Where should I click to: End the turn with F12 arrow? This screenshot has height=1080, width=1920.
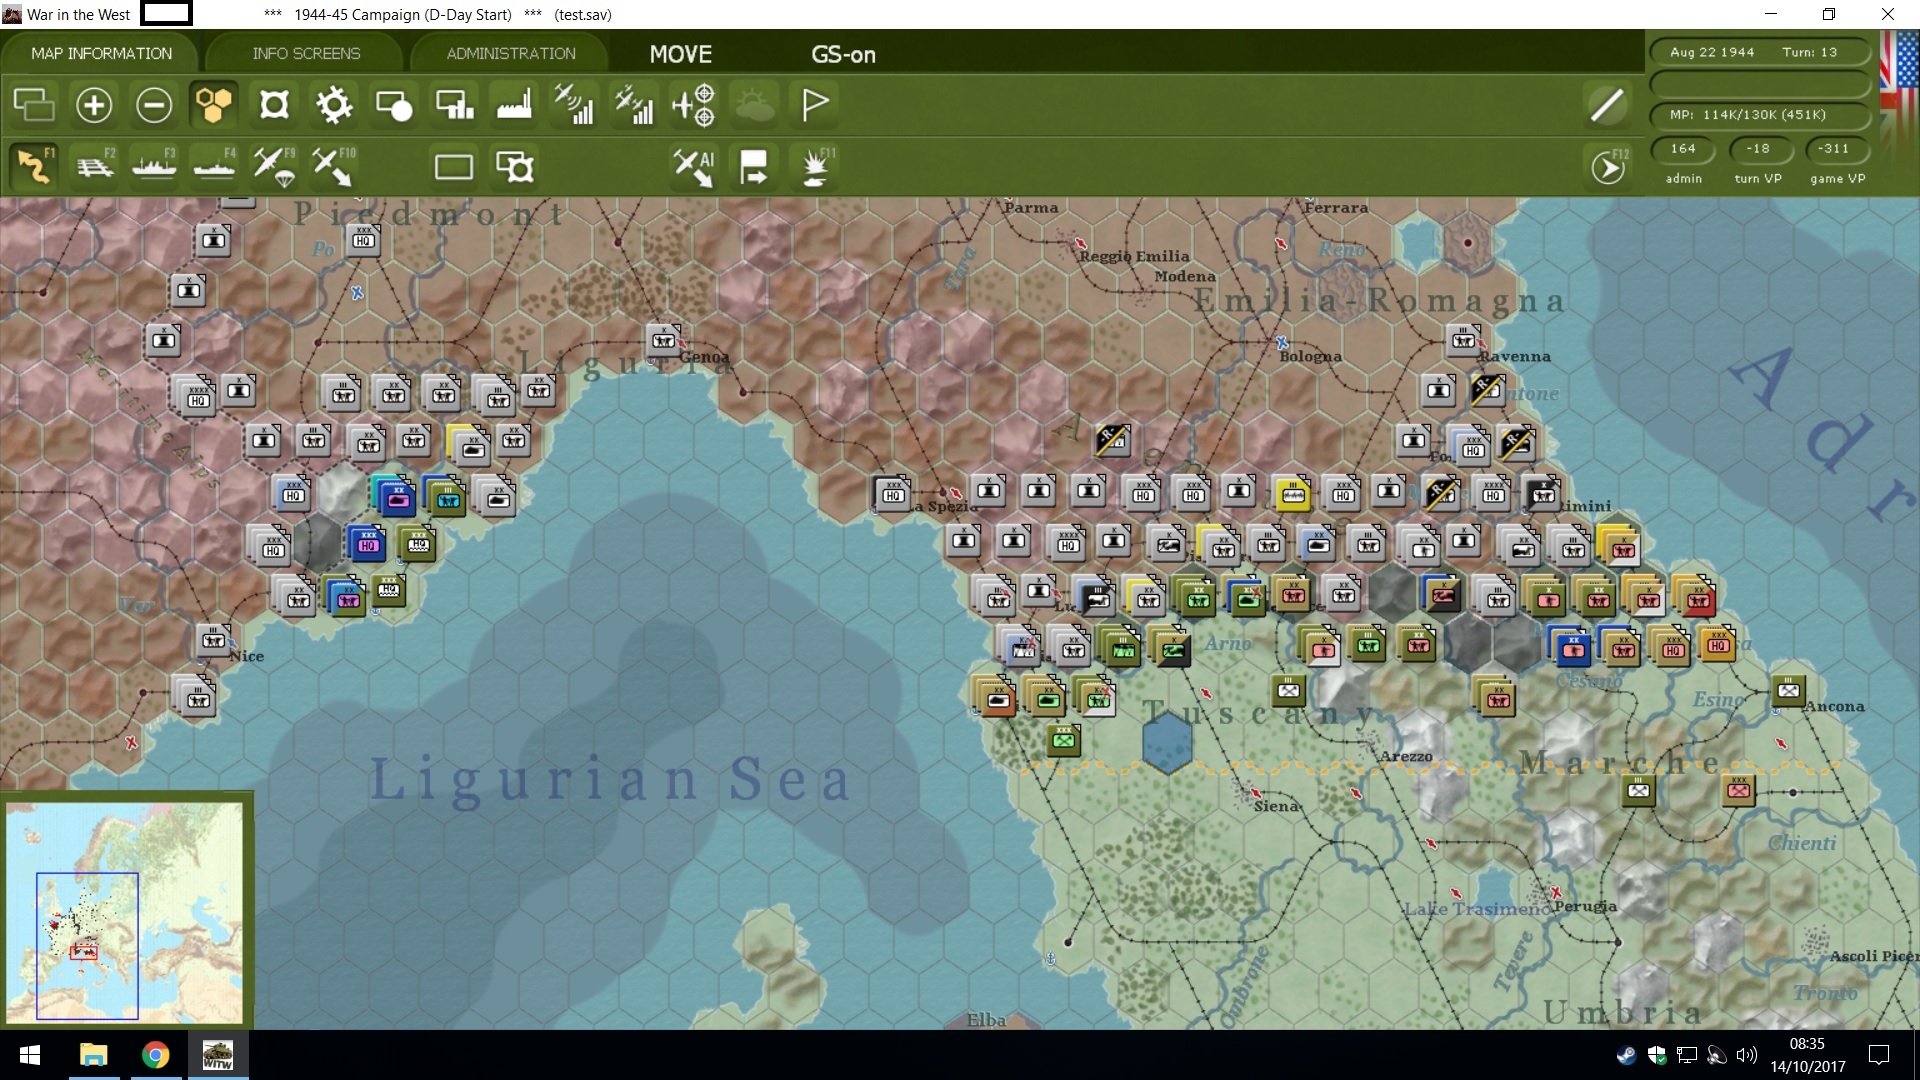point(1608,167)
